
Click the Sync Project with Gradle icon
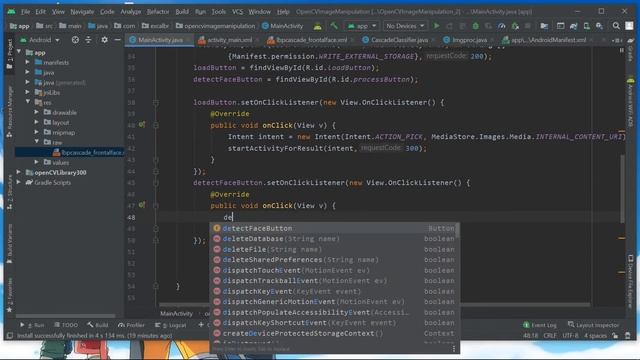(573, 26)
